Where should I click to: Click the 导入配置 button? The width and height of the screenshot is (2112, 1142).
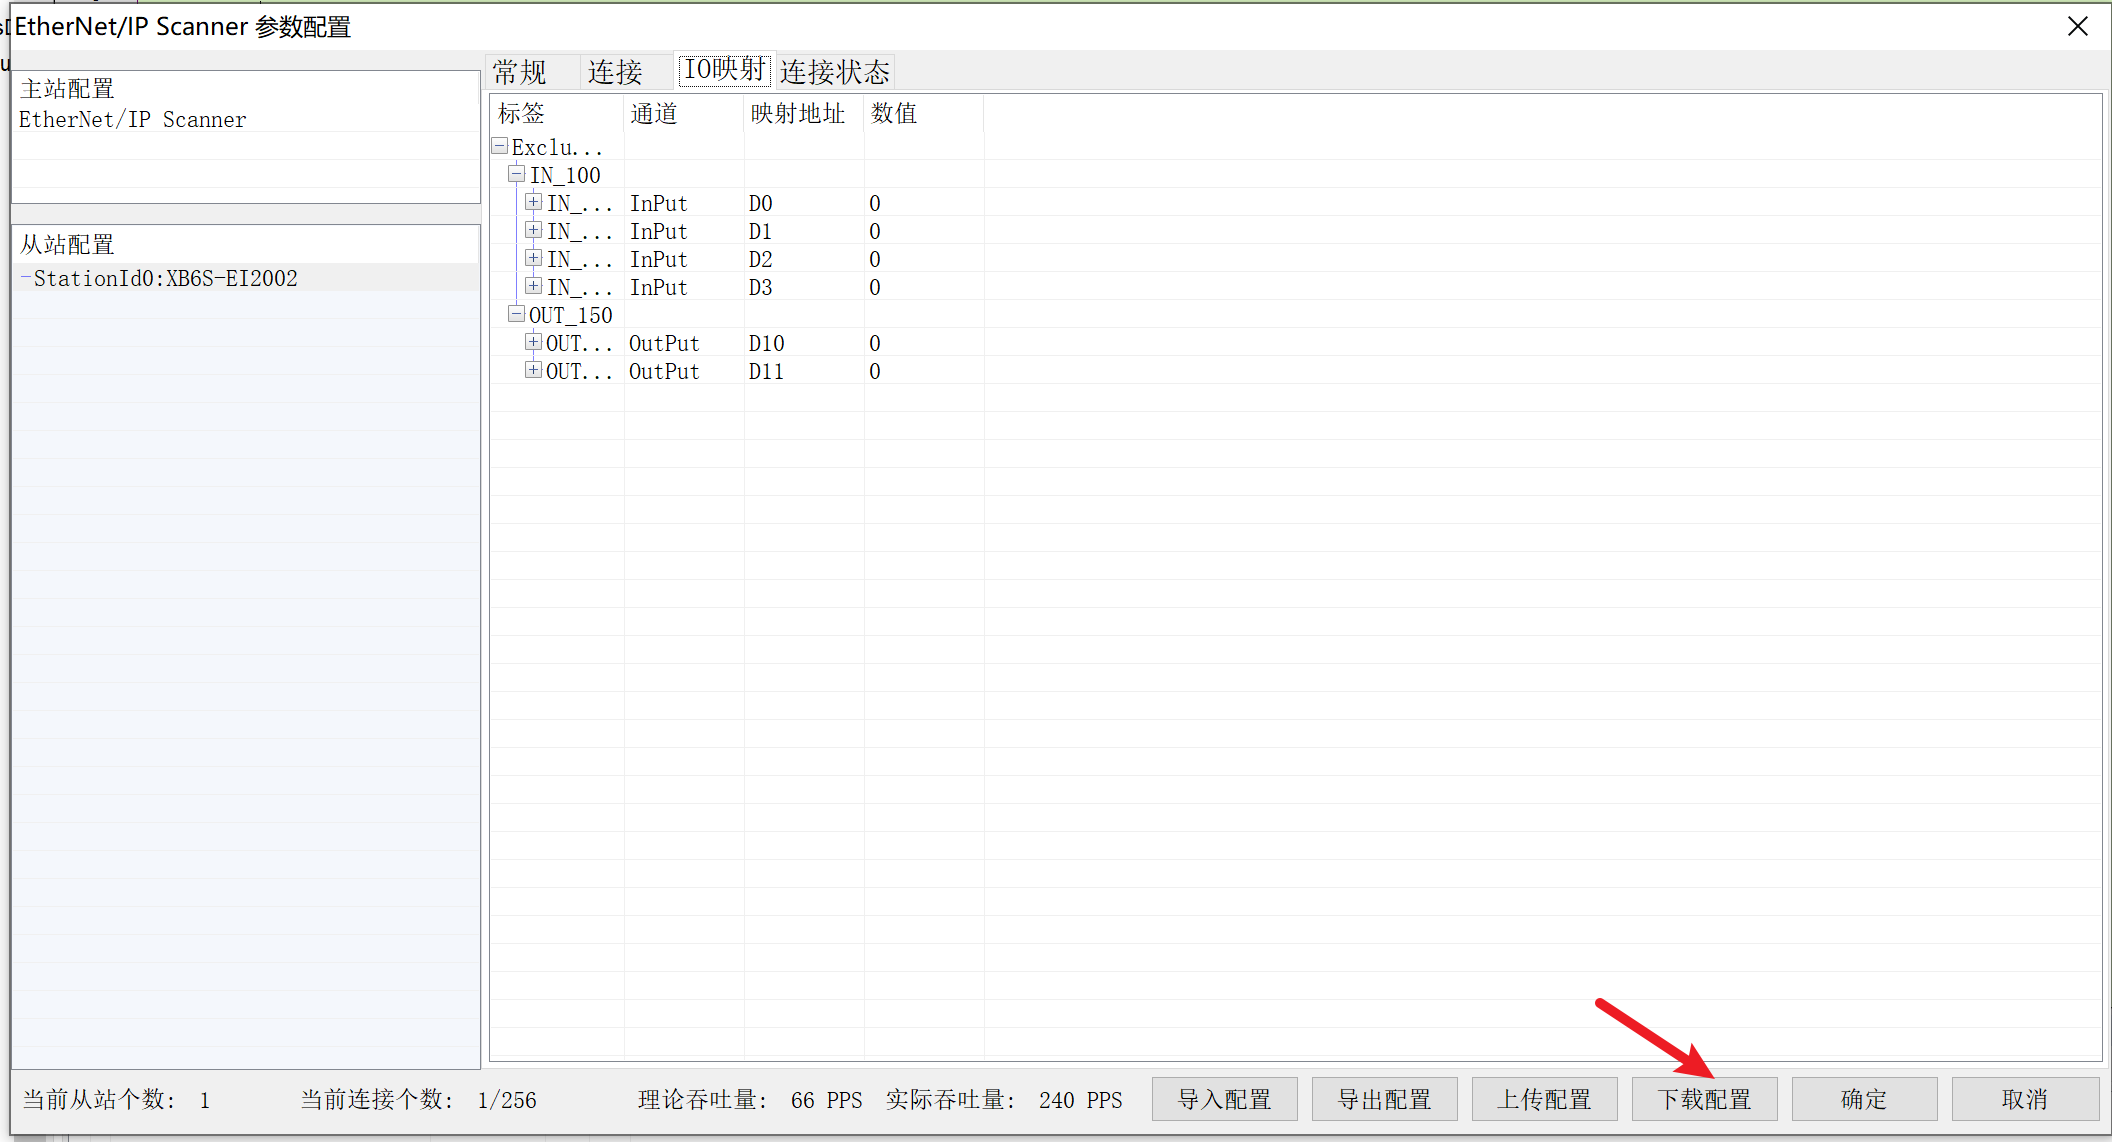click(1225, 1099)
